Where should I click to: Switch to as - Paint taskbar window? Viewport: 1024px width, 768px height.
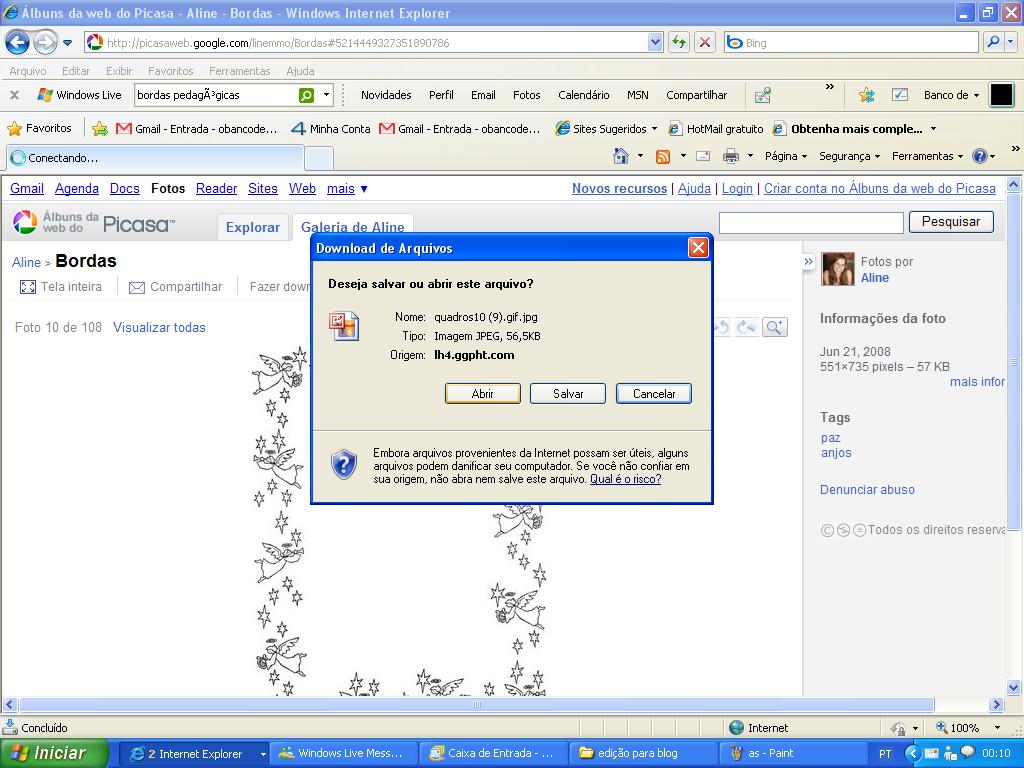pos(793,753)
